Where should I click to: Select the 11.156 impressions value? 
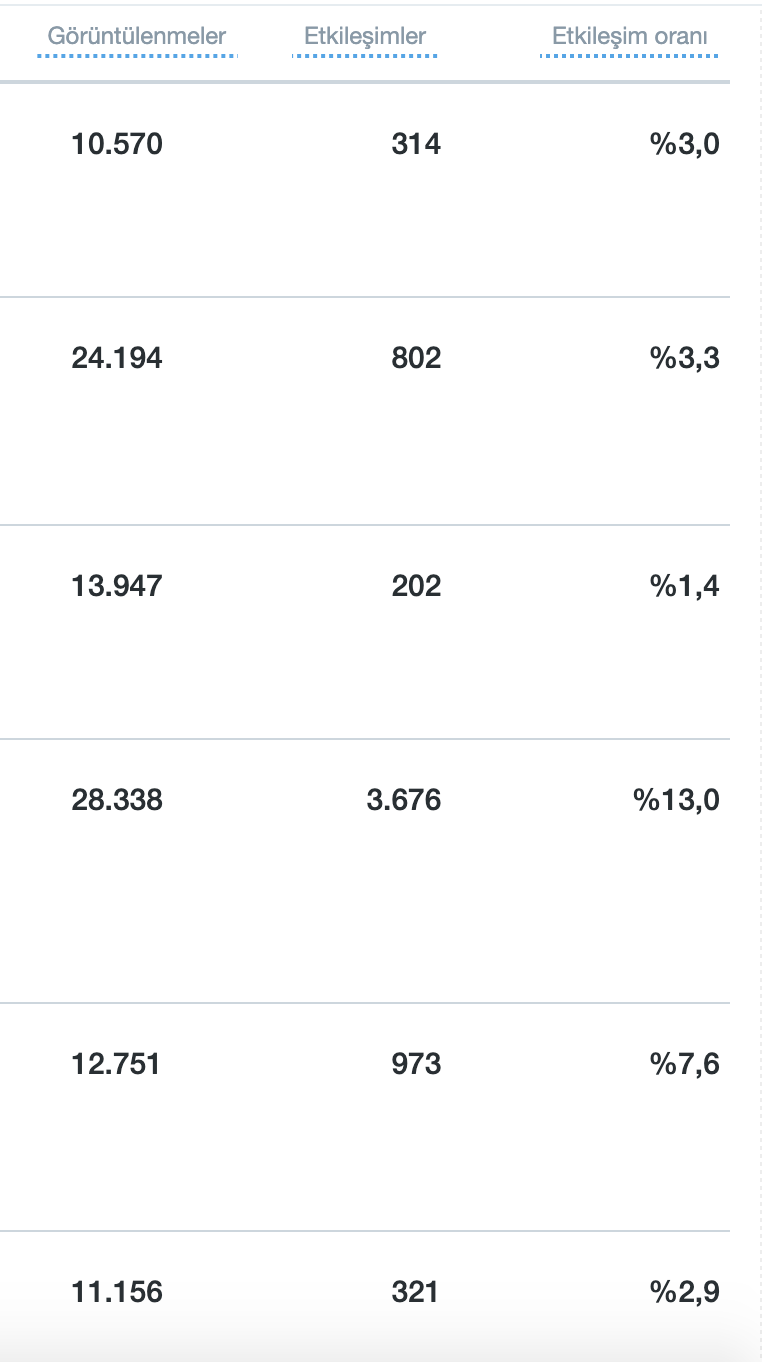tap(117, 1293)
